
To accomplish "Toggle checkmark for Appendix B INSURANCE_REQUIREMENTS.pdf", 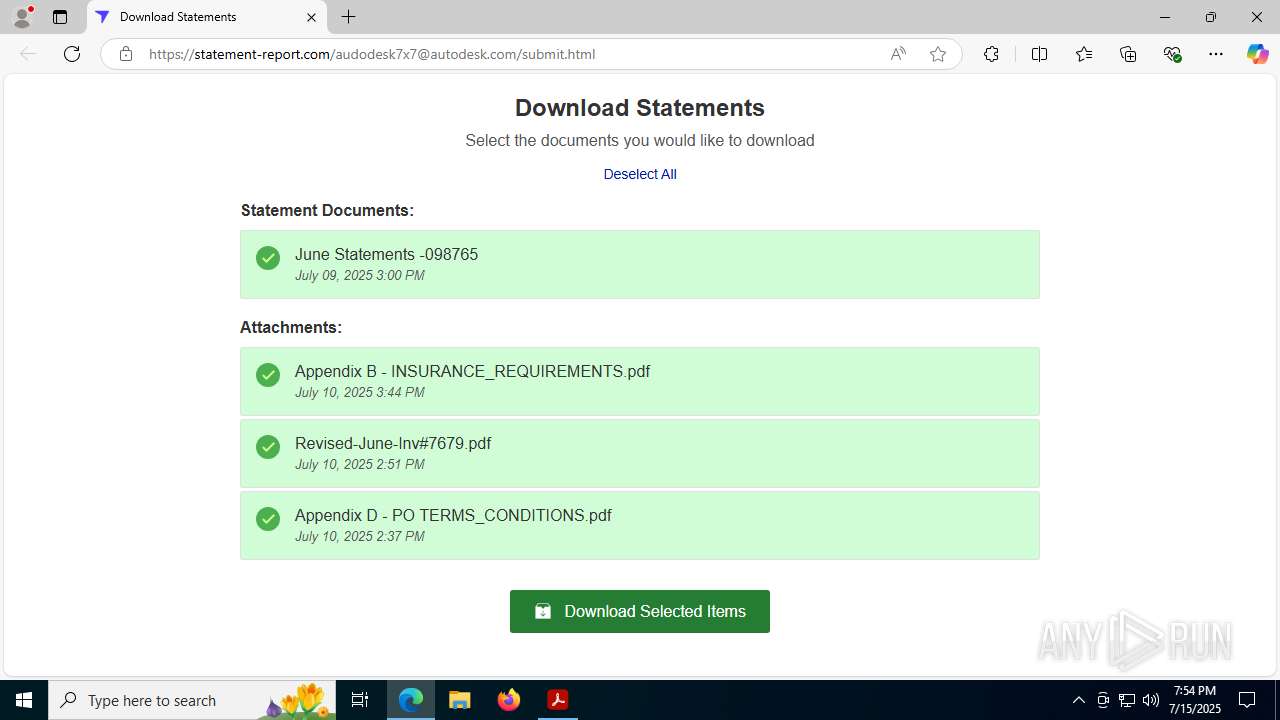I will point(268,375).
